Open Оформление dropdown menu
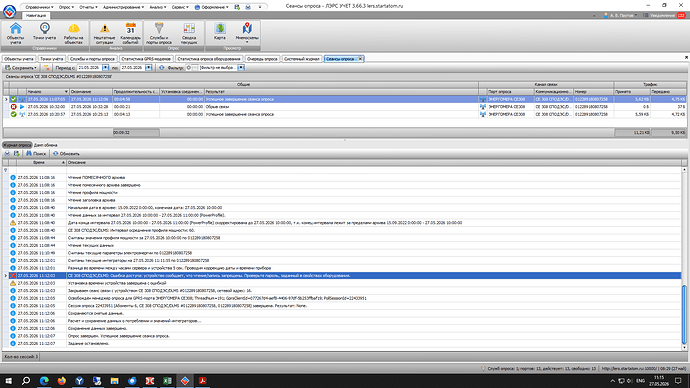Screen dimensions: 690x388 [x=212, y=7]
